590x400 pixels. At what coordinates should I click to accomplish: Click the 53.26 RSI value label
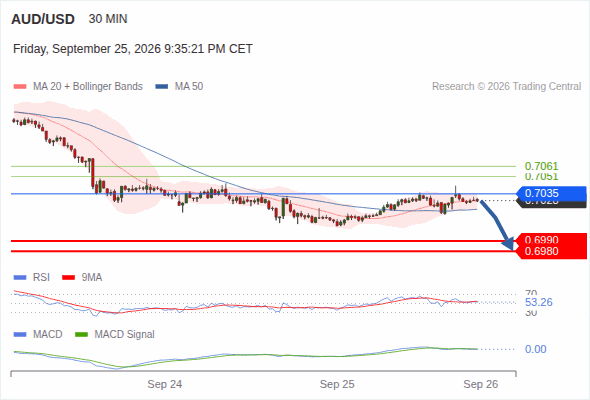tap(539, 302)
